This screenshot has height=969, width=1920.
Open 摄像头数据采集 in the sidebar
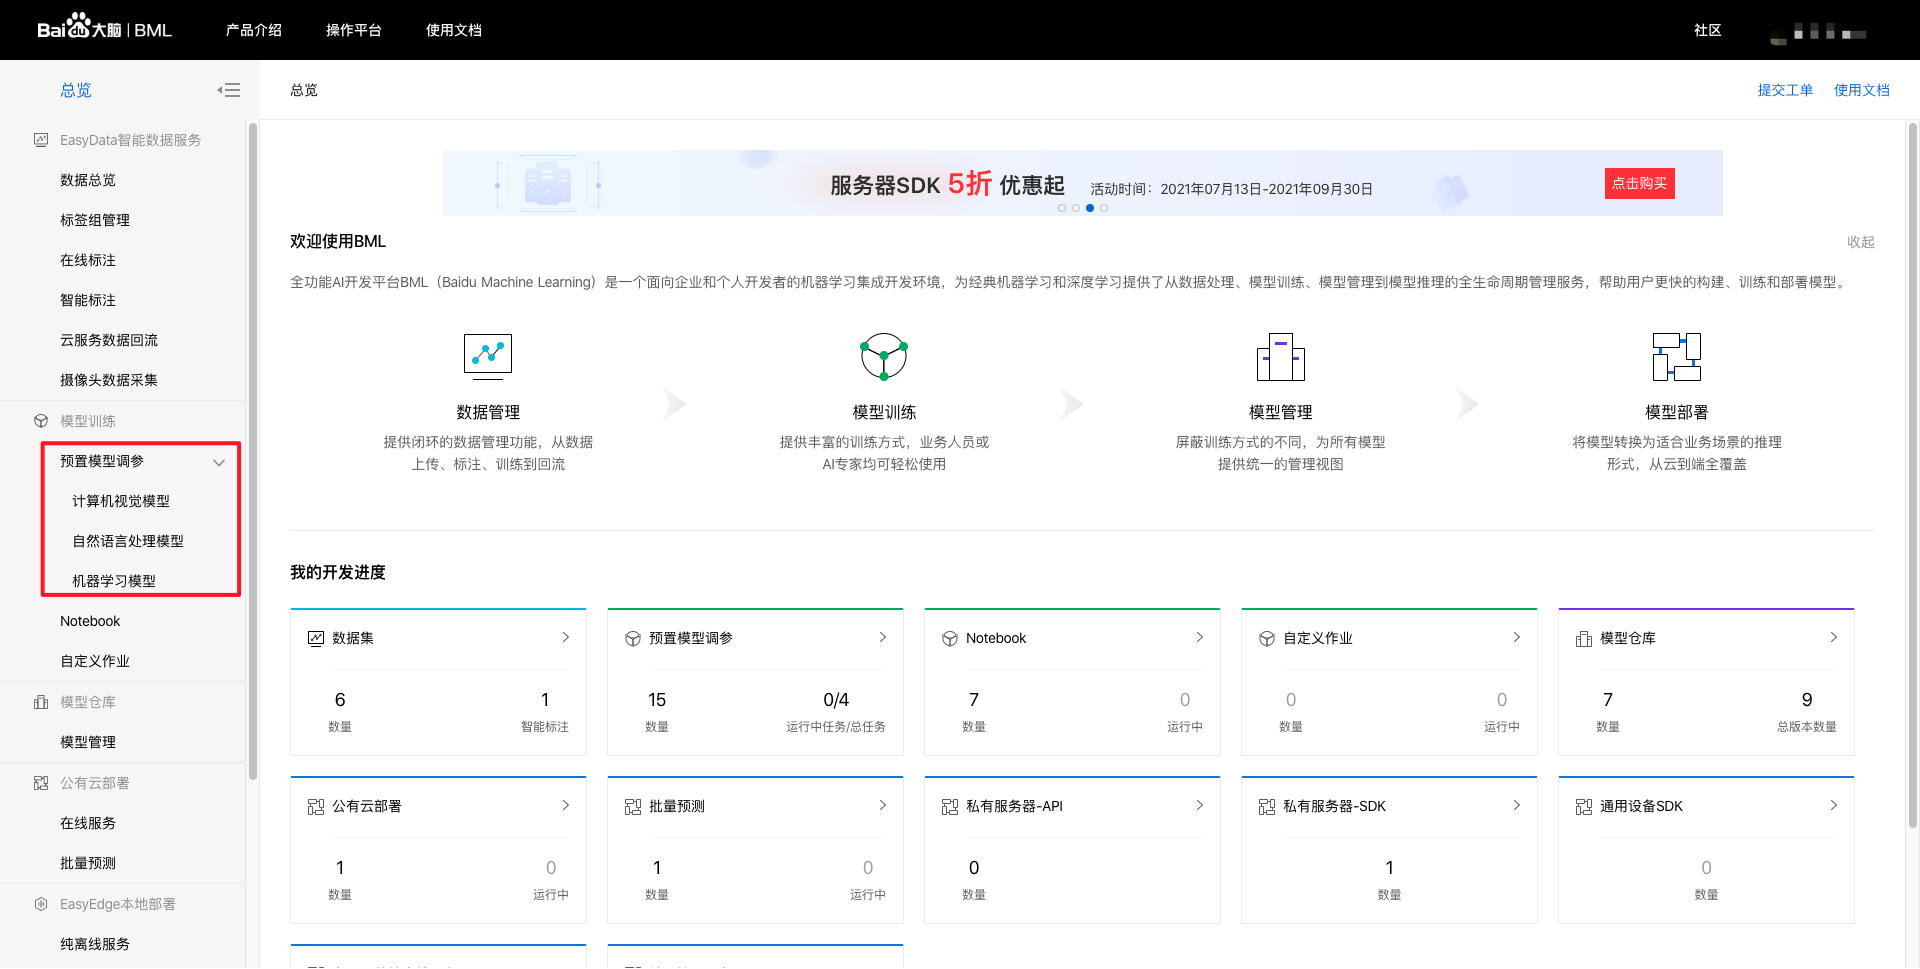click(x=109, y=380)
